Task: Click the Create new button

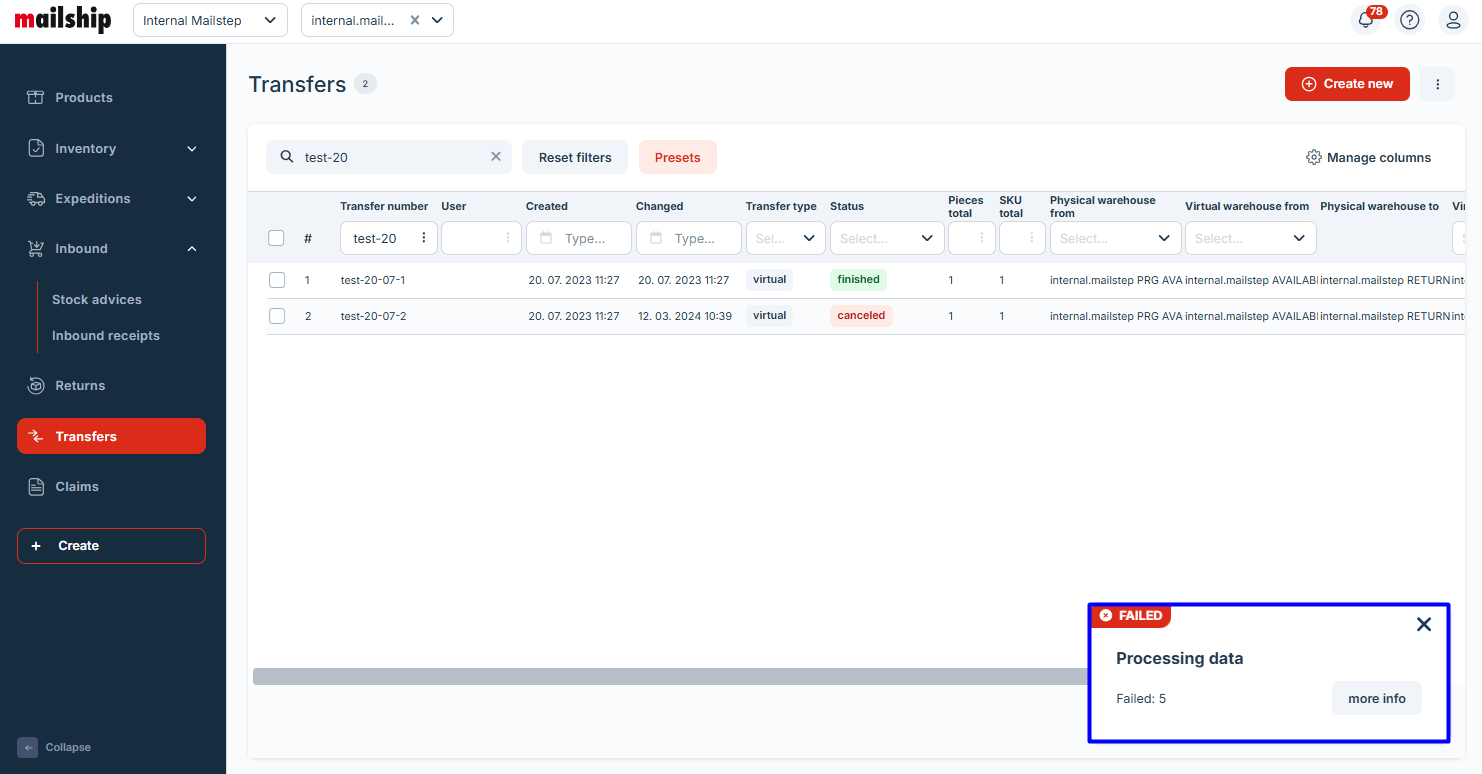Action: tap(1346, 85)
